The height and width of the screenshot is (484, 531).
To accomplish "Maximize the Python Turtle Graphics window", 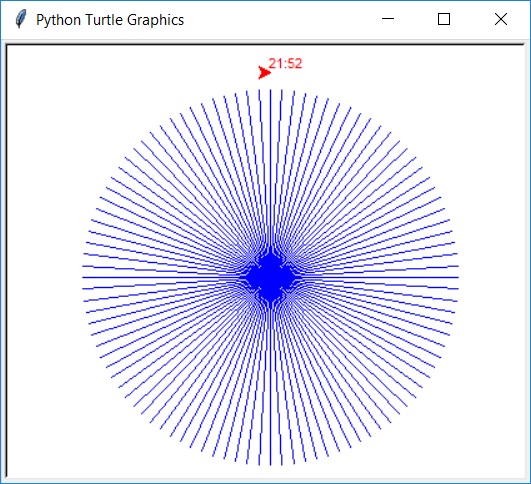I will [444, 19].
